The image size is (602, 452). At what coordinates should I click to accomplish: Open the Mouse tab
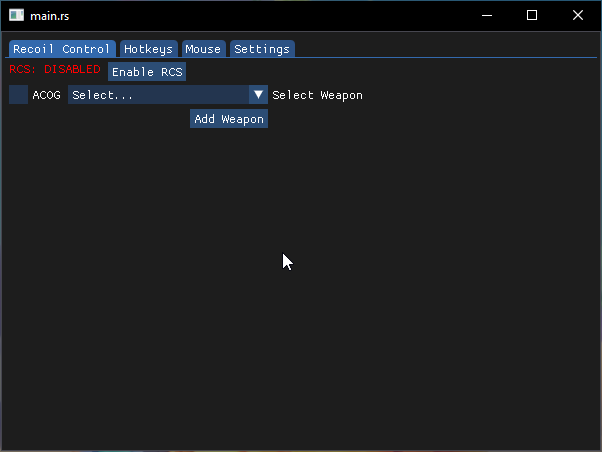click(x=203, y=49)
